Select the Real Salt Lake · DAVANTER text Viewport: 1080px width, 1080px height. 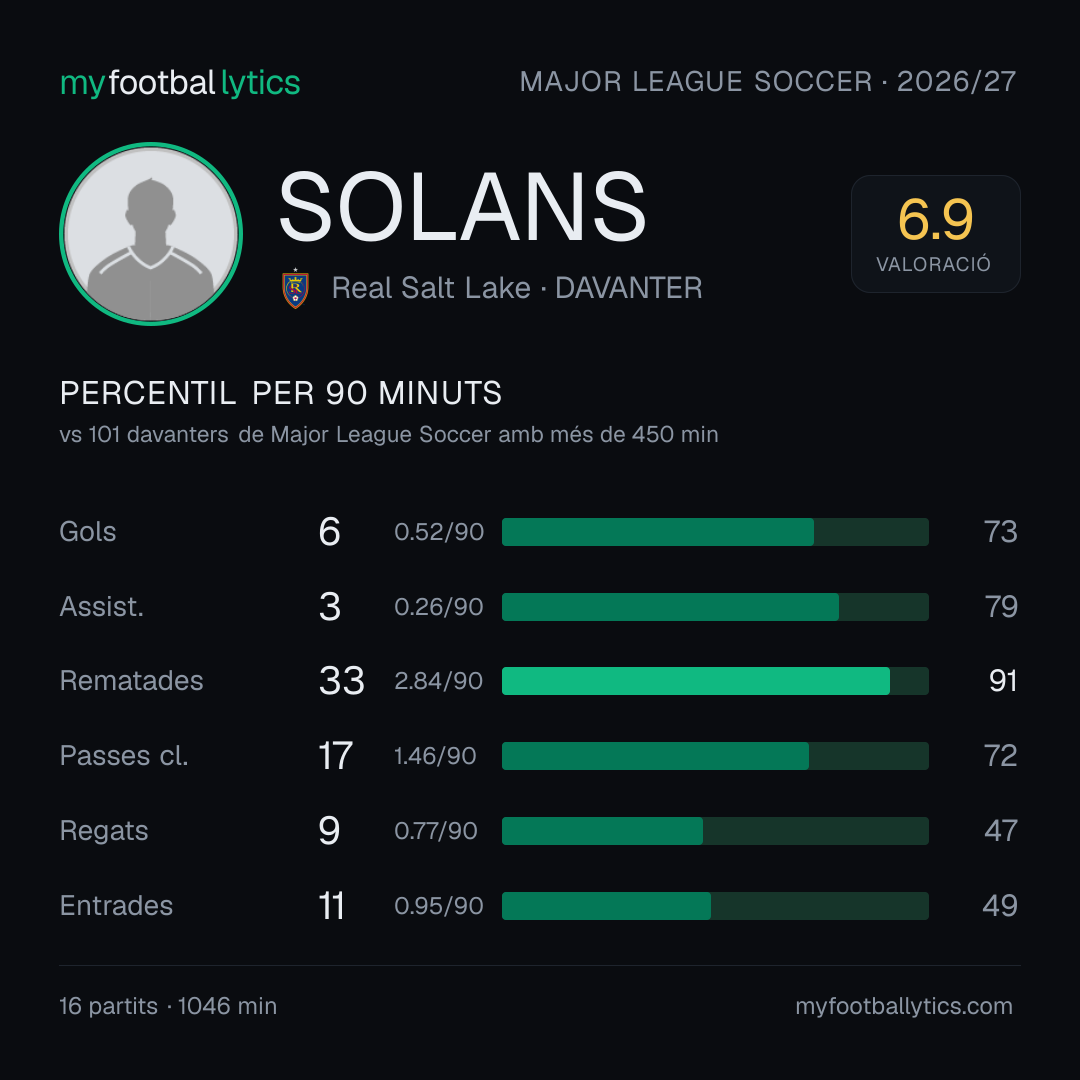pos(517,288)
